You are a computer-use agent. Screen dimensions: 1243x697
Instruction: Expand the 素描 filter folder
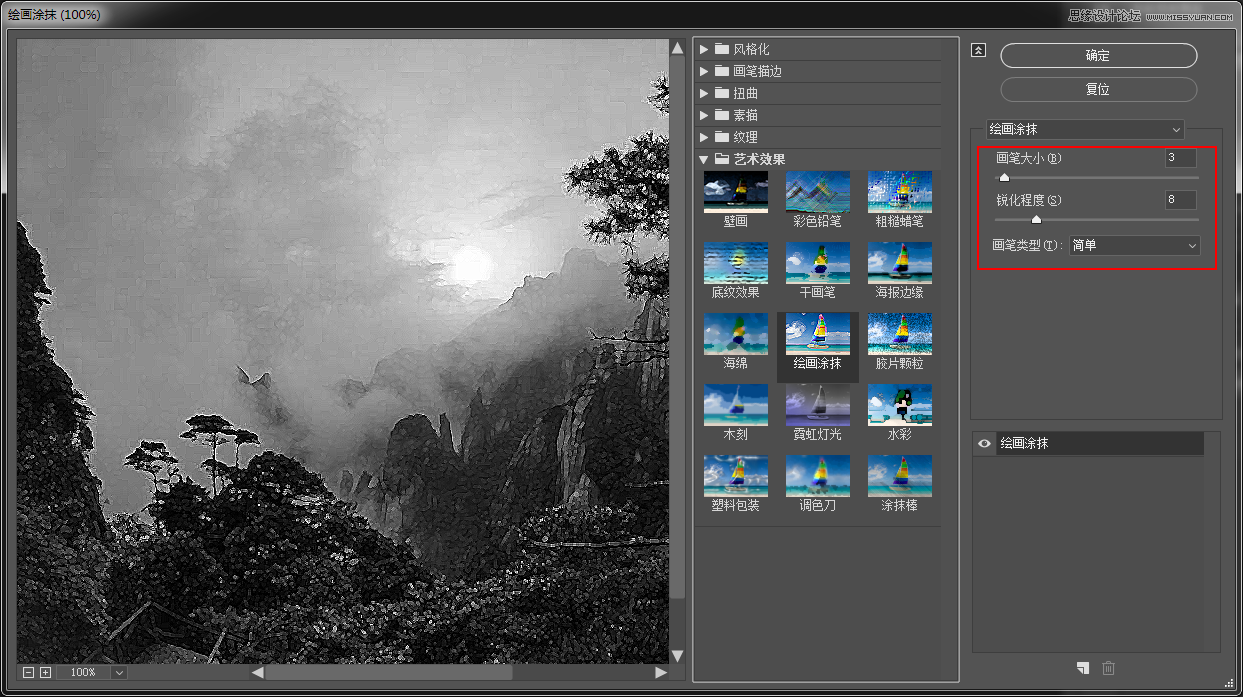point(704,115)
